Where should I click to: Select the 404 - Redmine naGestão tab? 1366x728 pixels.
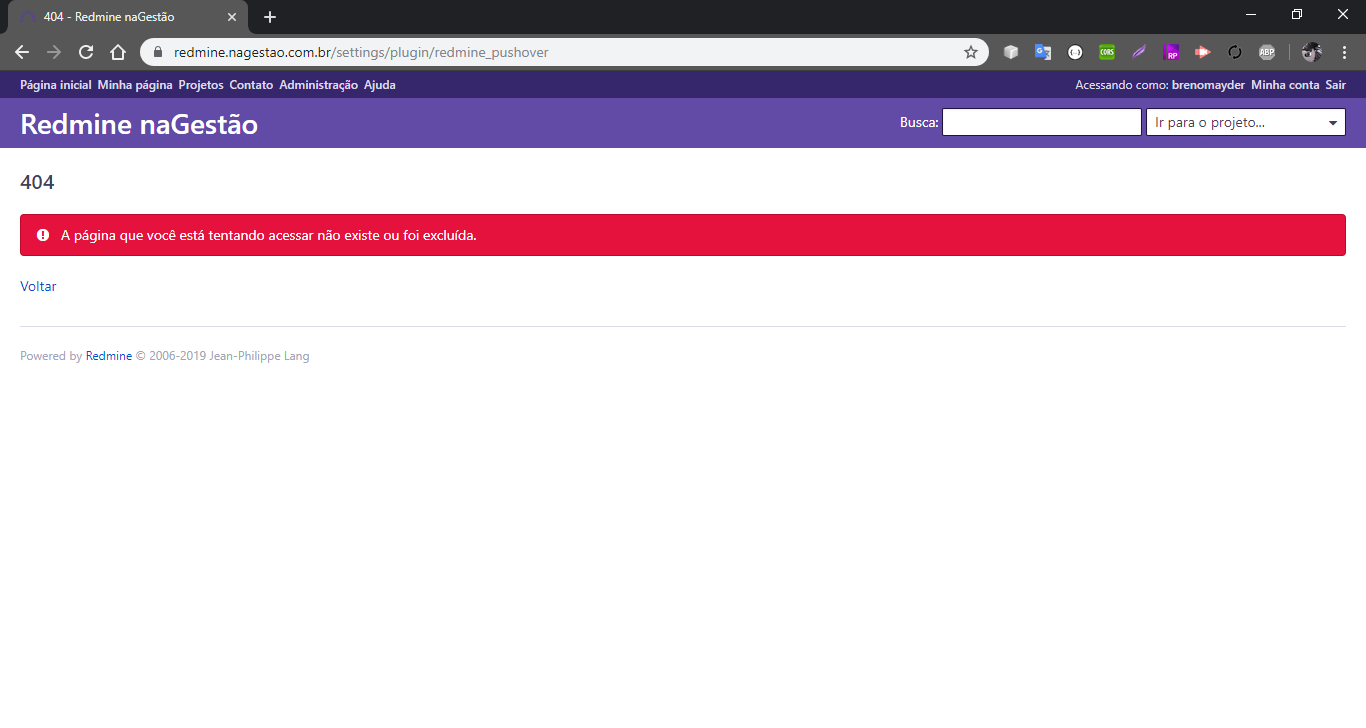coord(127,17)
